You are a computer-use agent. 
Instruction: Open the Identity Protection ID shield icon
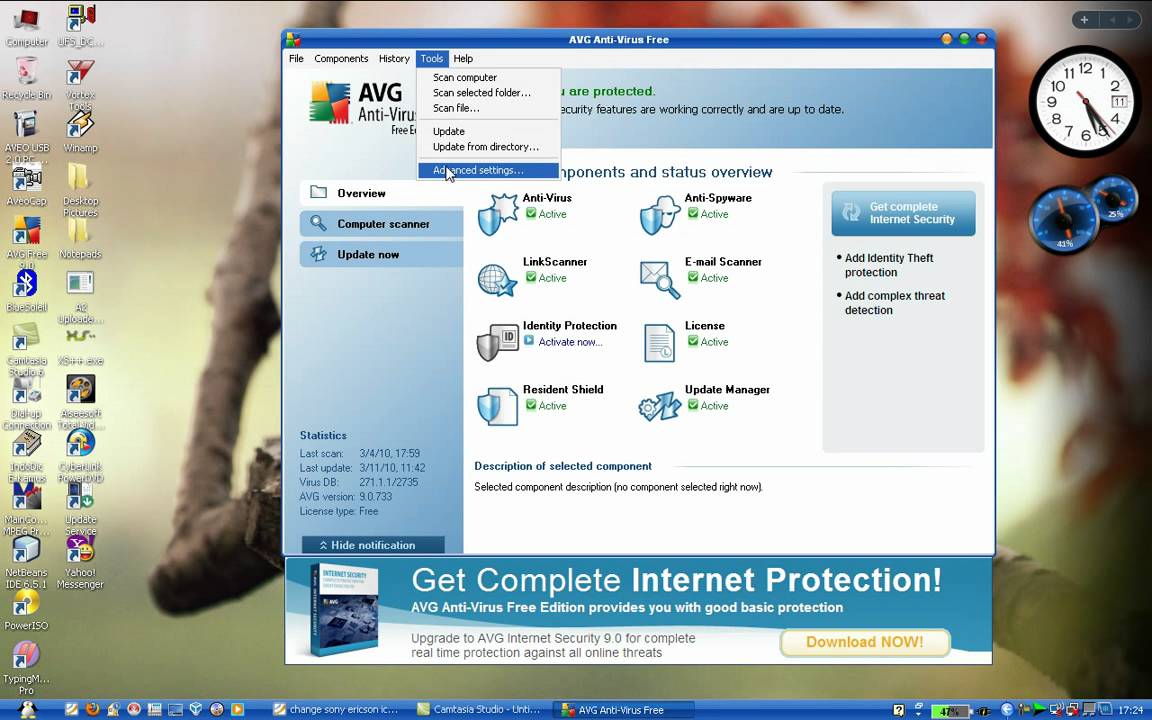click(x=497, y=342)
